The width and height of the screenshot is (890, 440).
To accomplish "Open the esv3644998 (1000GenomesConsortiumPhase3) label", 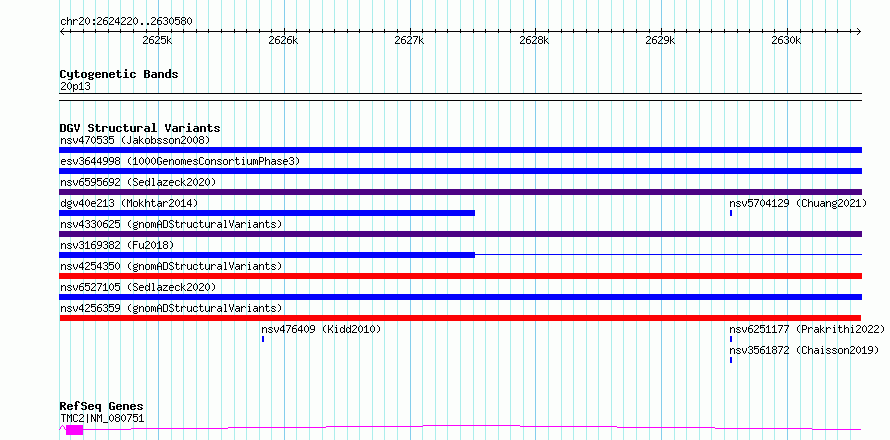I will pos(180,161).
